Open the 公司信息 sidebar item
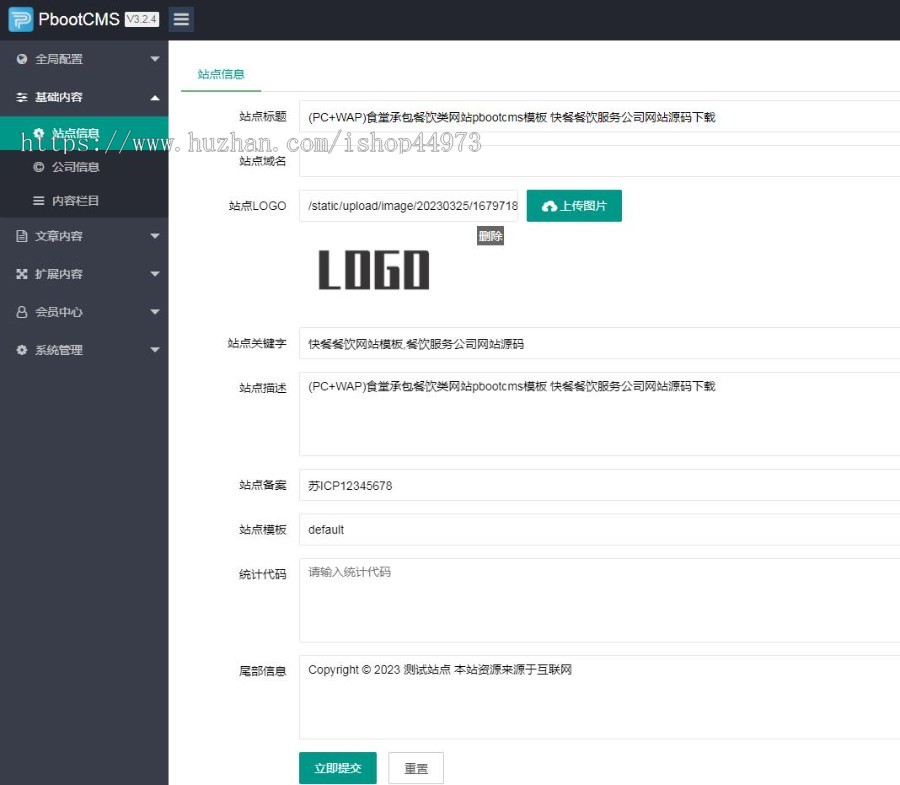The height and width of the screenshot is (785, 900). click(84, 167)
